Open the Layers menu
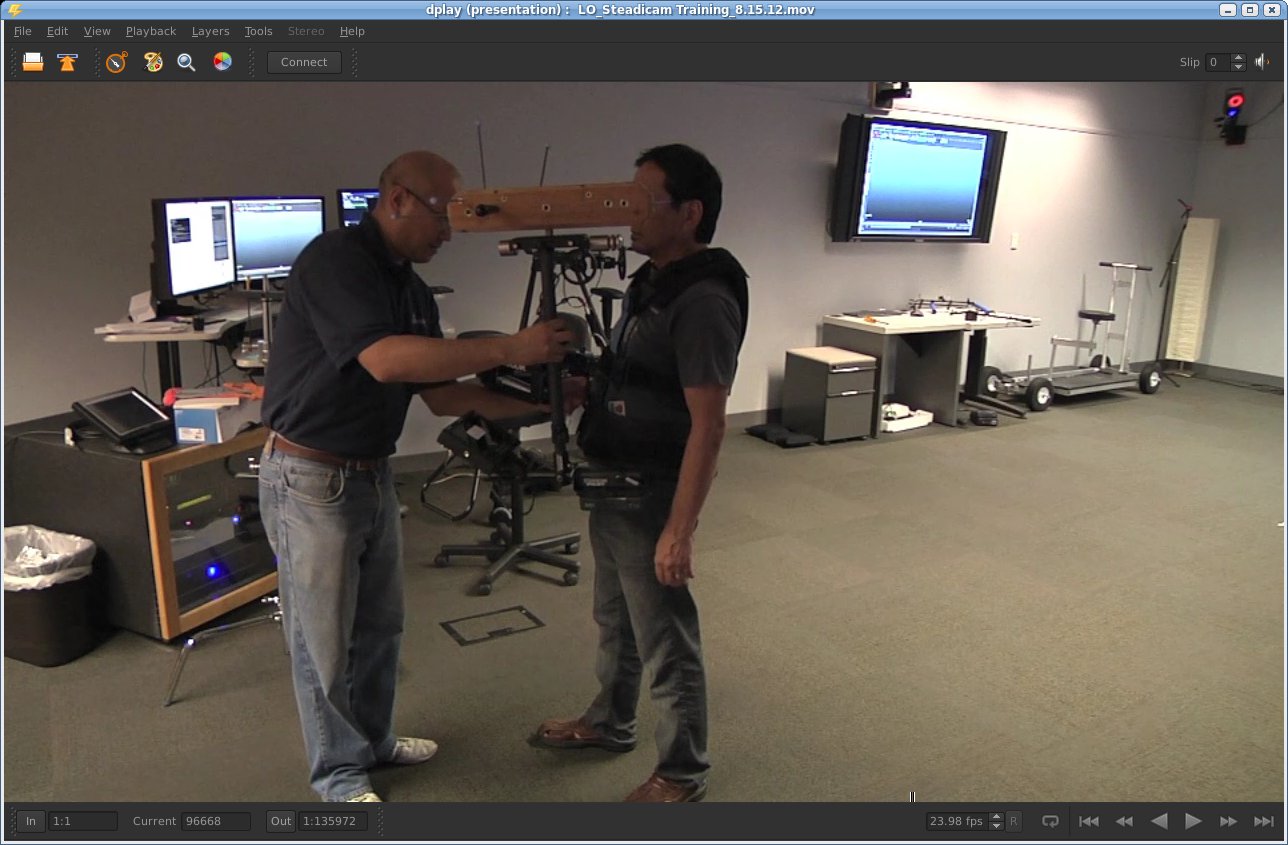1288x845 pixels. pos(210,31)
